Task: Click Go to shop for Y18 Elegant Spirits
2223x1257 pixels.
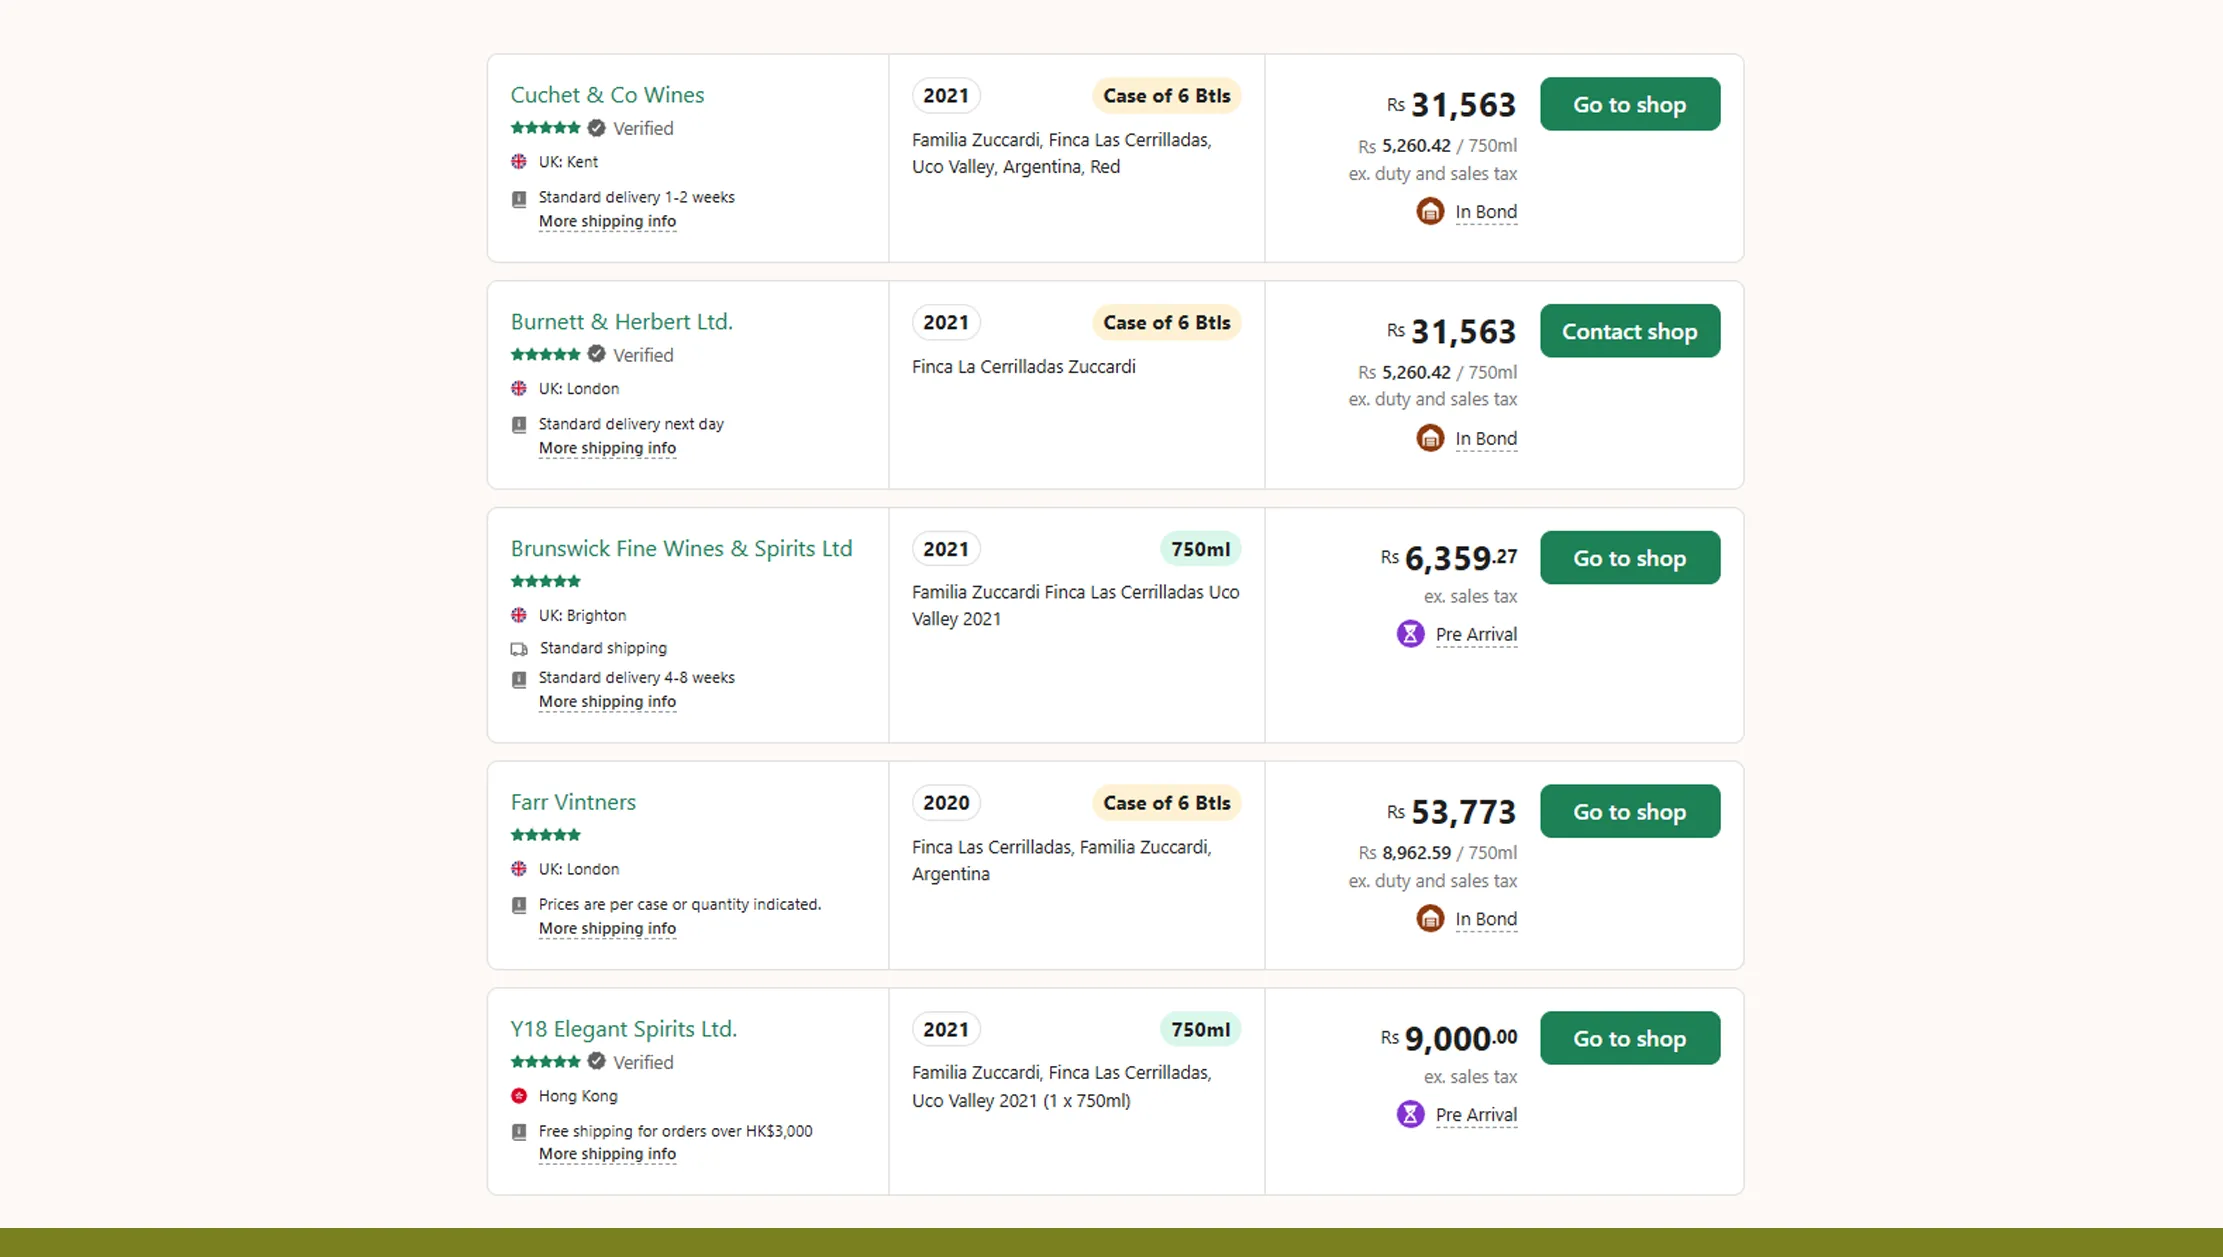Action: [1629, 1038]
